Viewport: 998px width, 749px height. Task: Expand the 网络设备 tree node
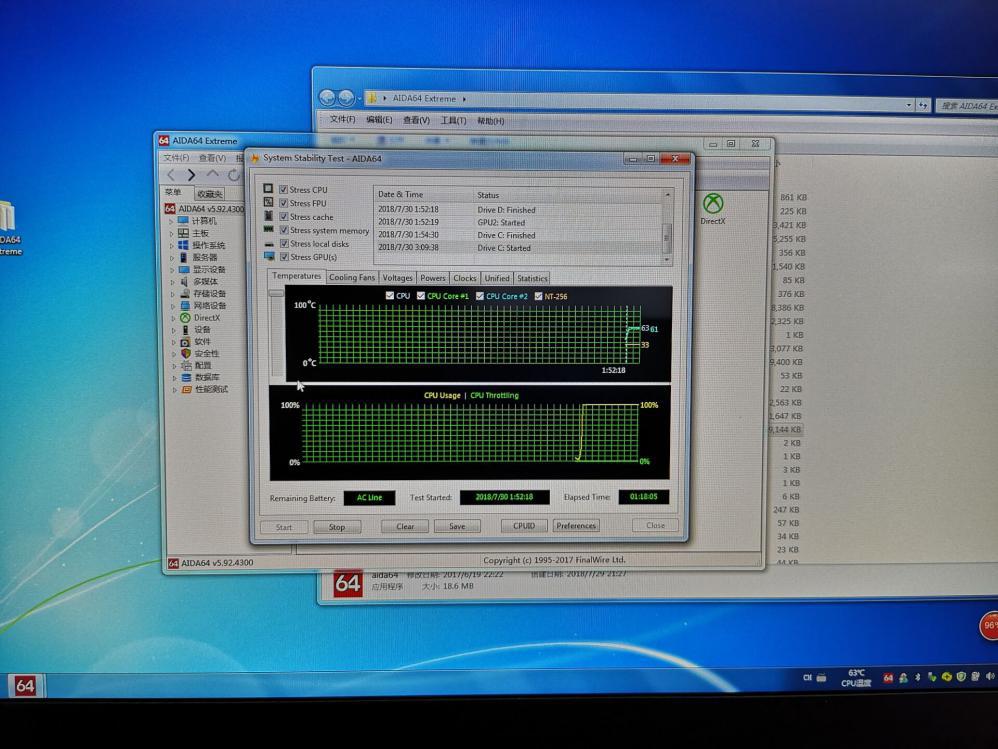[173, 306]
